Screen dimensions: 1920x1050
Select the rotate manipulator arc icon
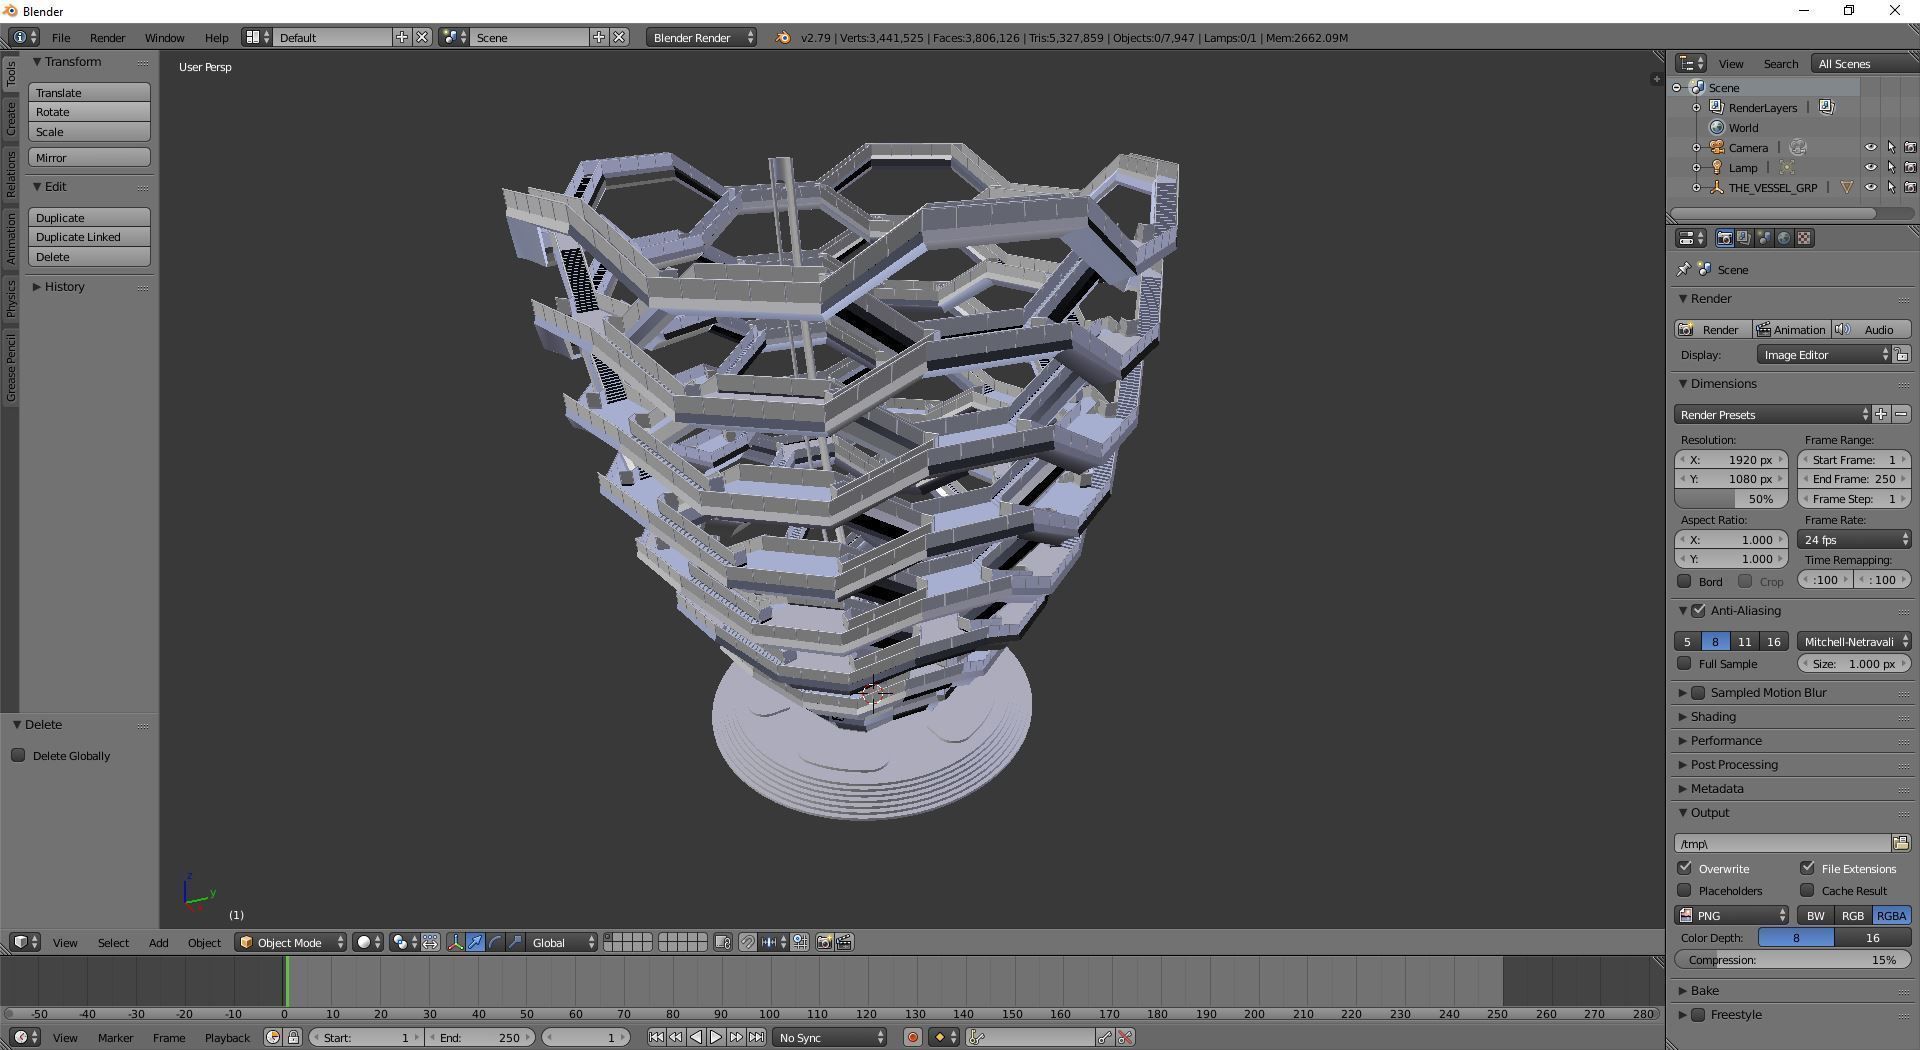point(495,942)
